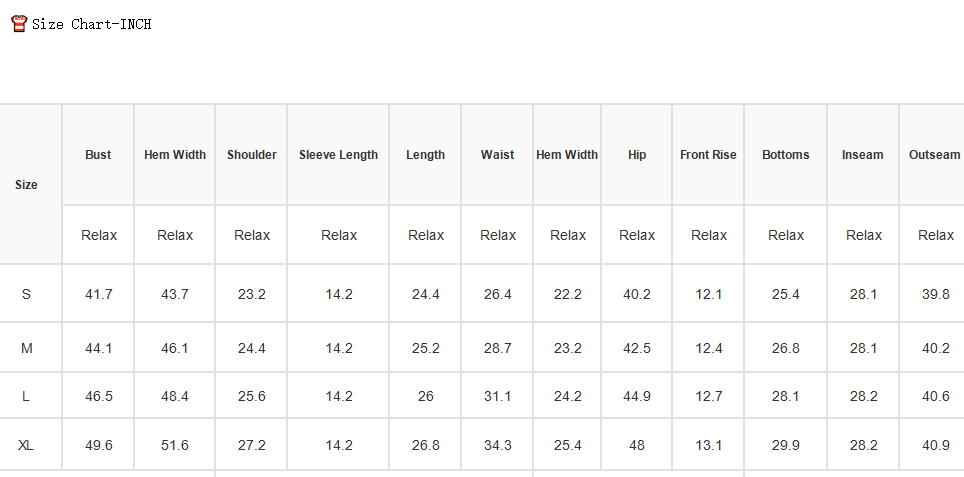
Task: Click the Size header cell
Action: [26, 184]
